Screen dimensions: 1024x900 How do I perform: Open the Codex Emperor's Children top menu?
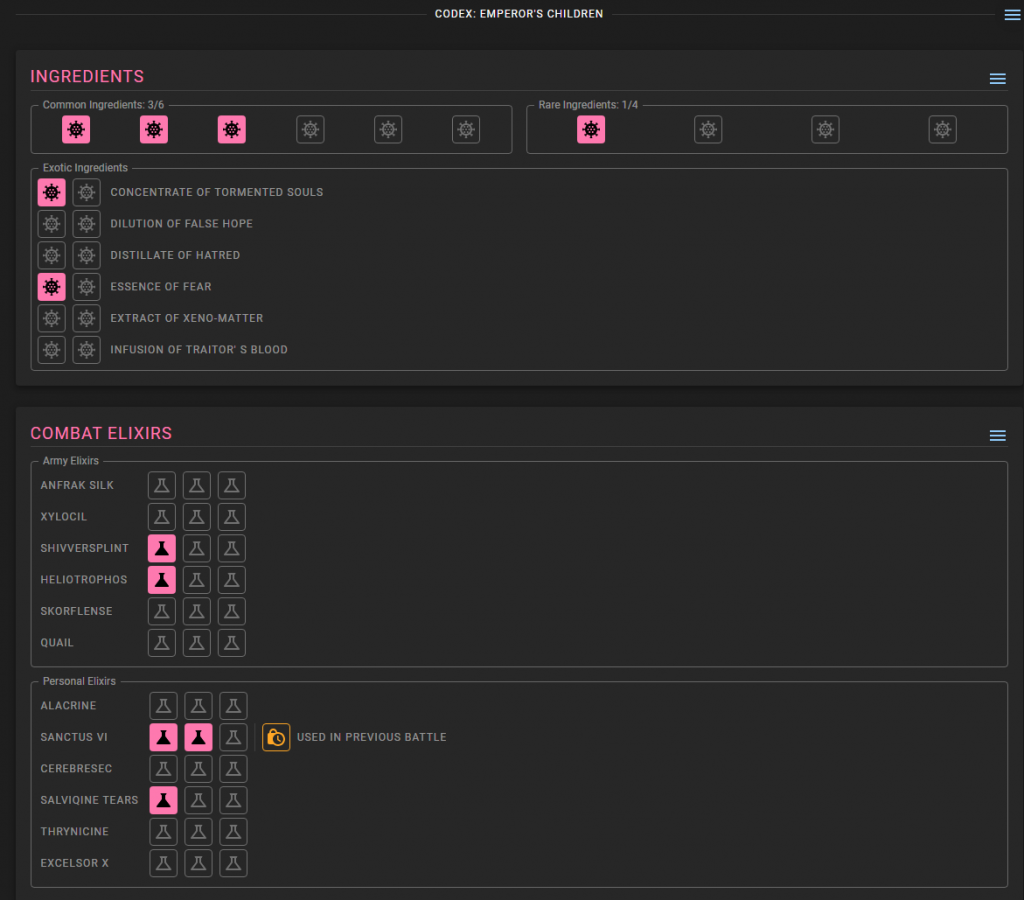click(x=1013, y=14)
